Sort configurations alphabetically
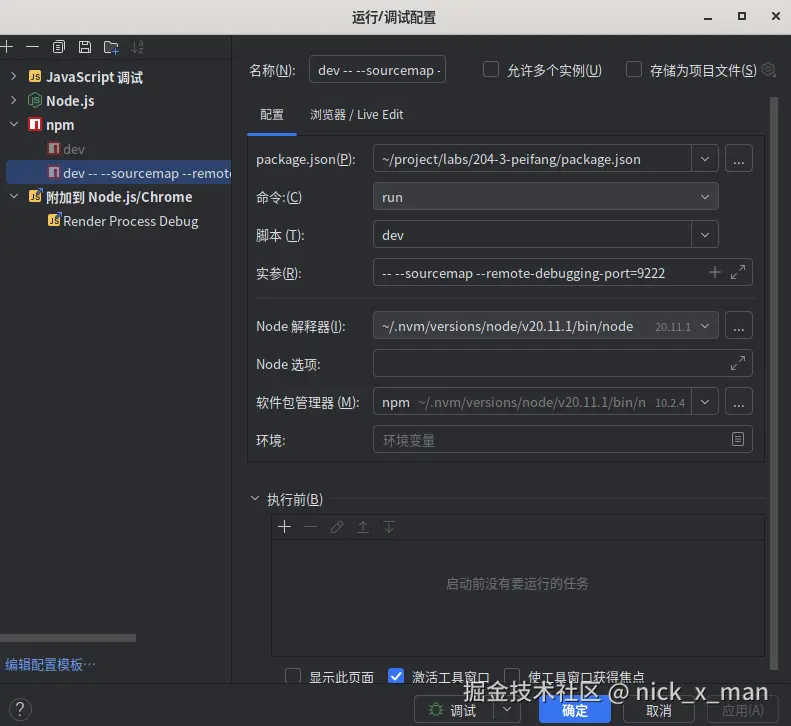 pyautogui.click(x=137, y=47)
